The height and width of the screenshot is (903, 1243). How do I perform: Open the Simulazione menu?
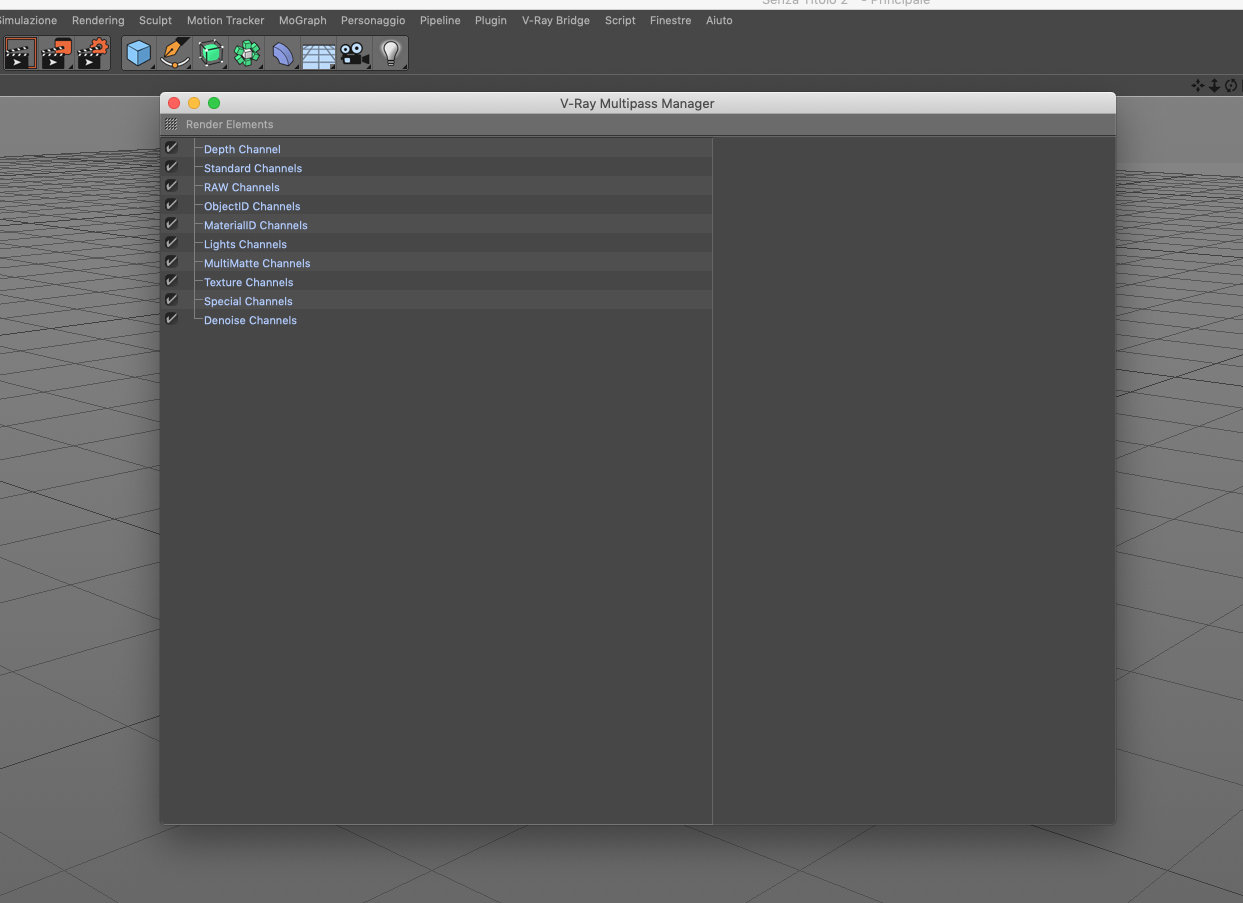28,20
